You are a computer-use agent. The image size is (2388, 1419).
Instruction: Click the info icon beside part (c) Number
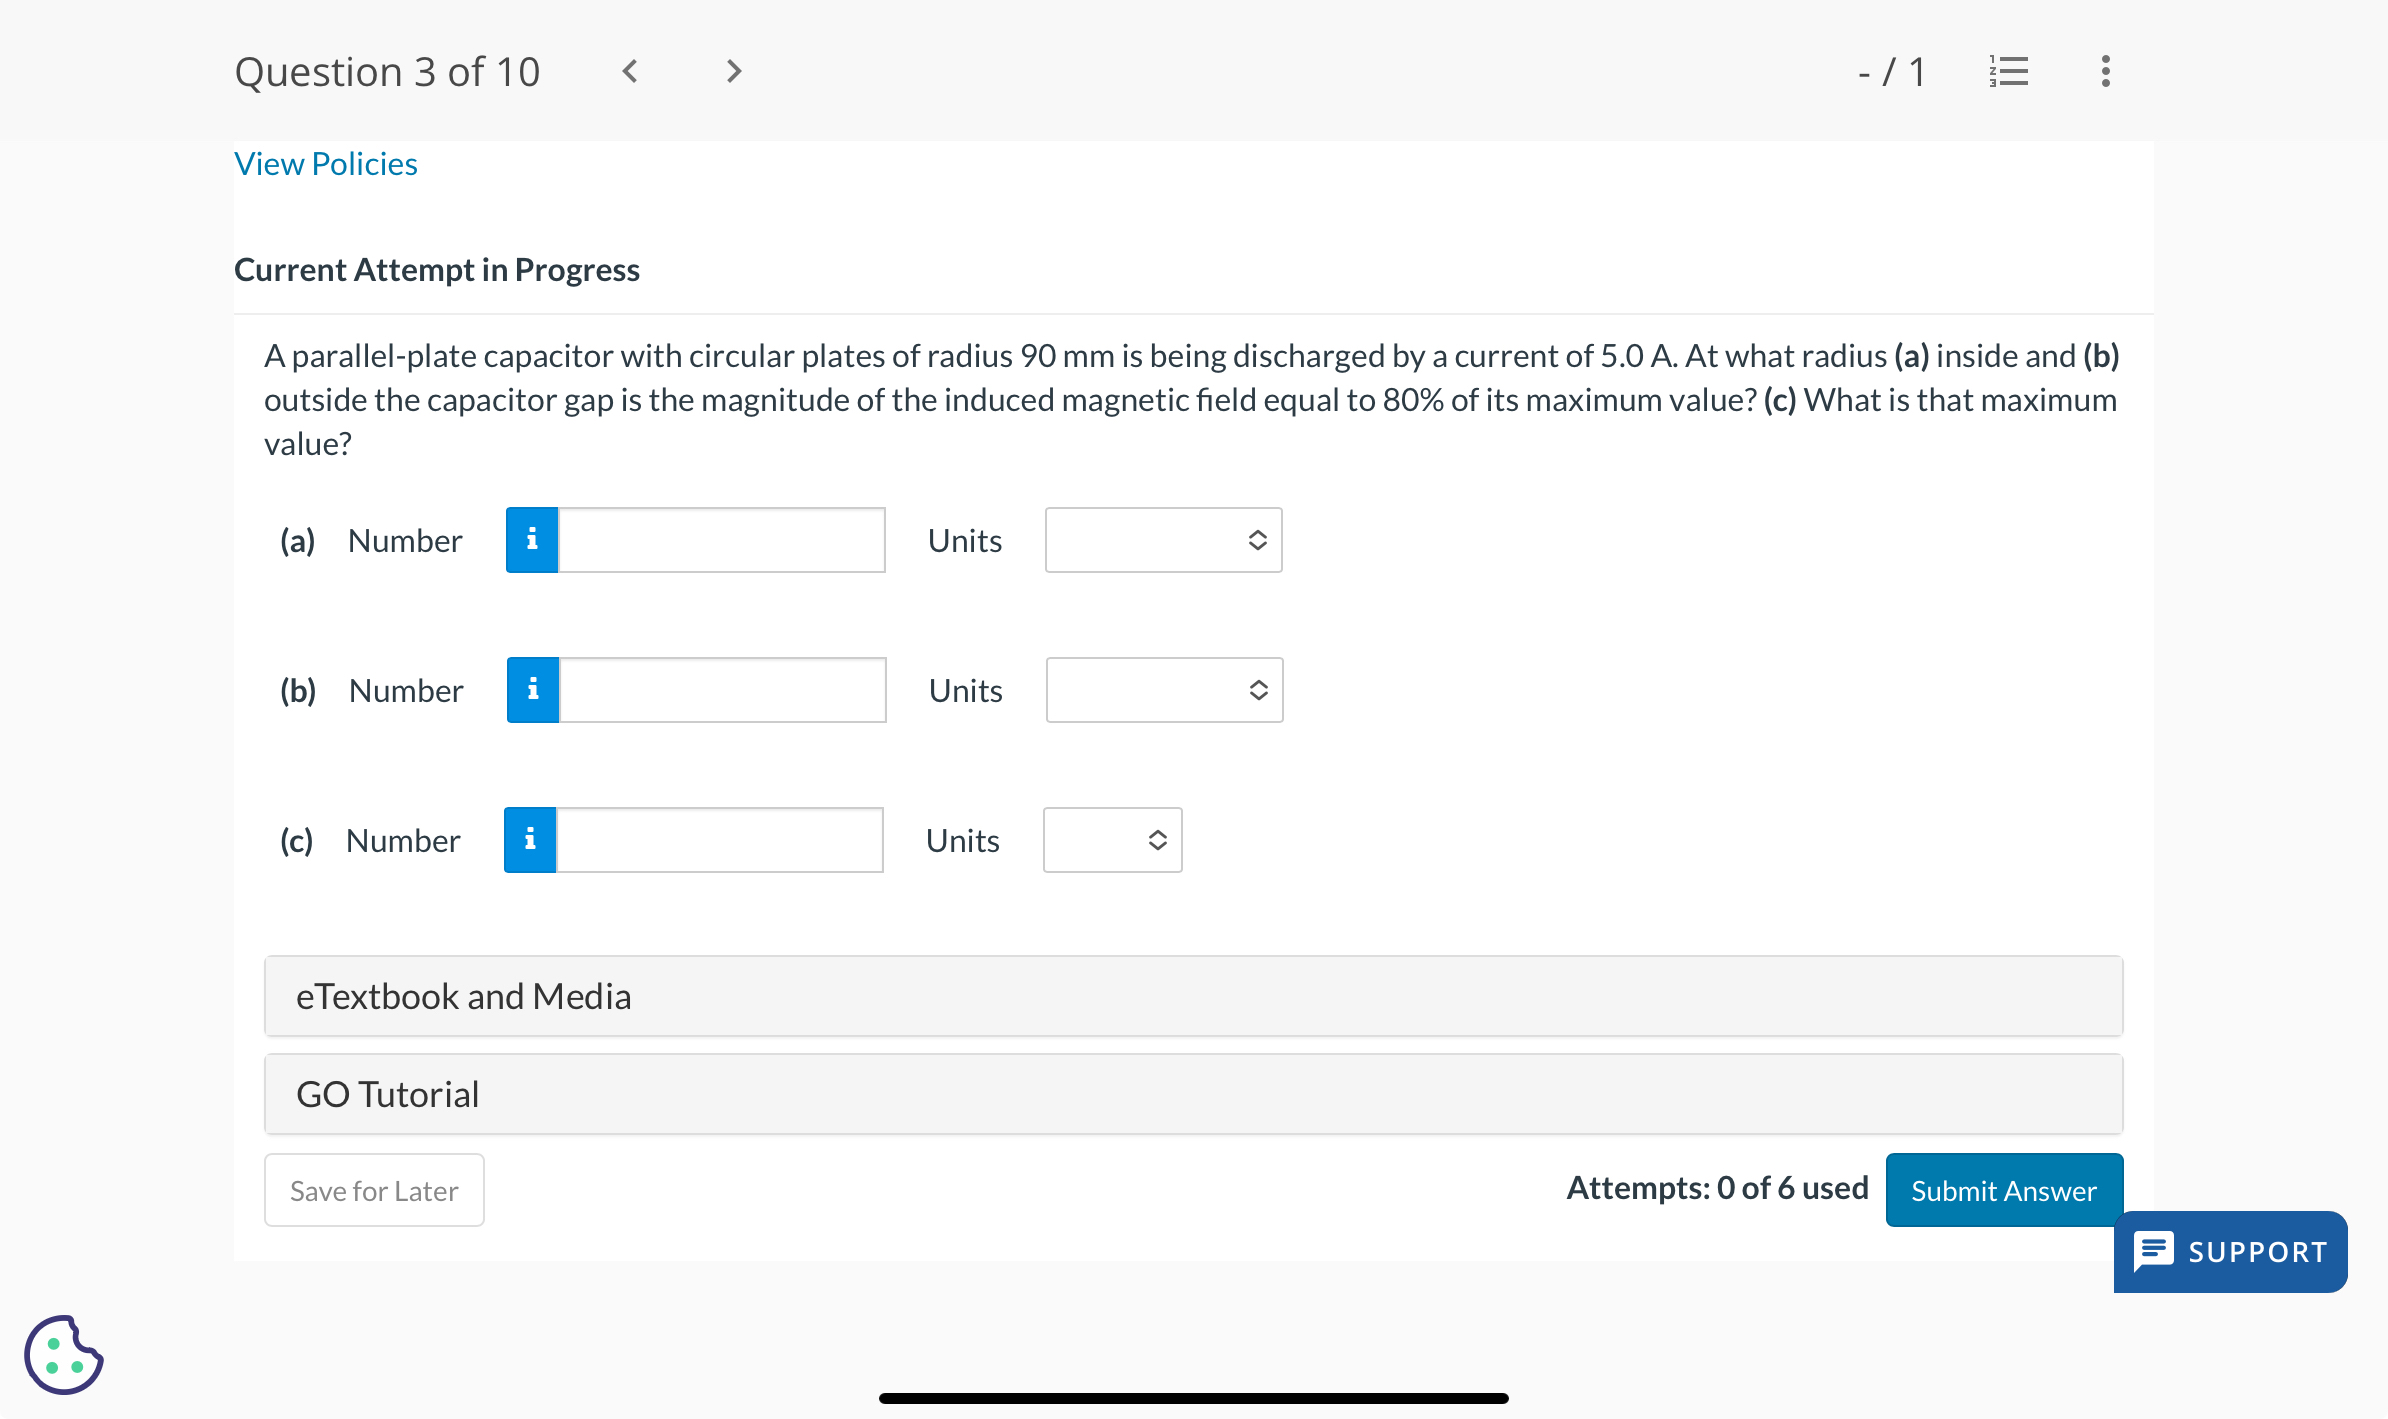[529, 840]
